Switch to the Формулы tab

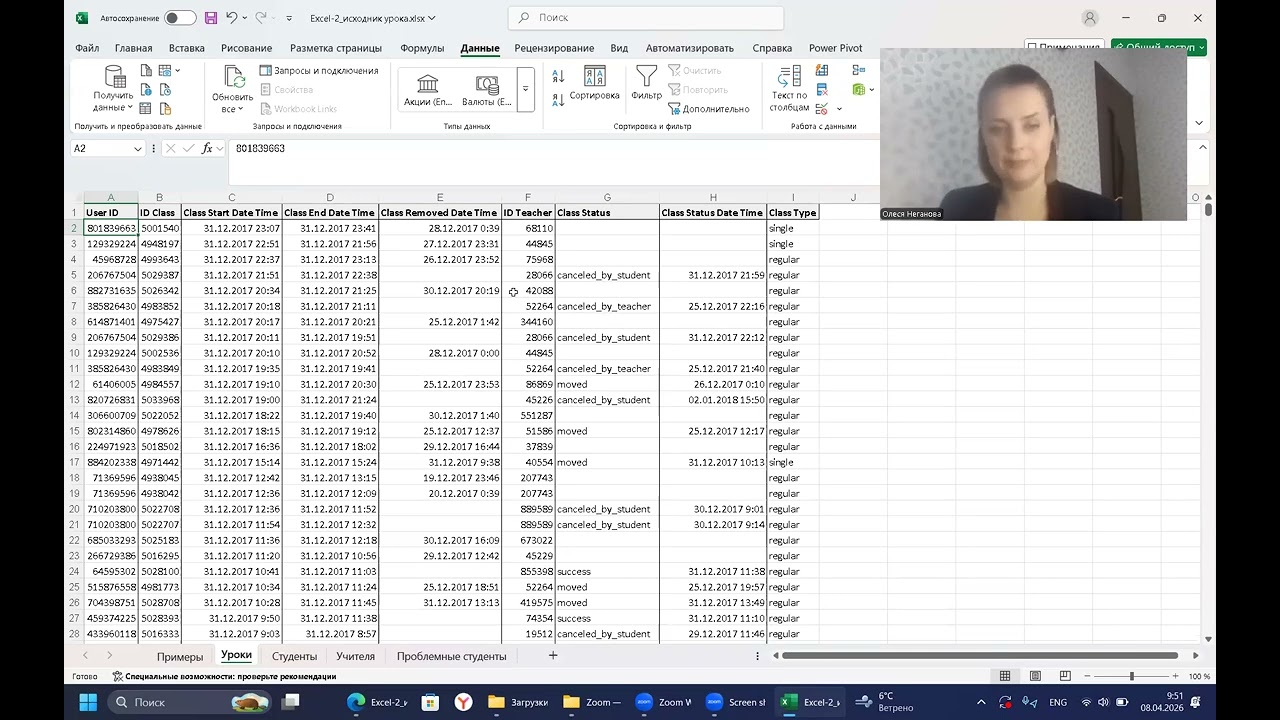tap(422, 48)
